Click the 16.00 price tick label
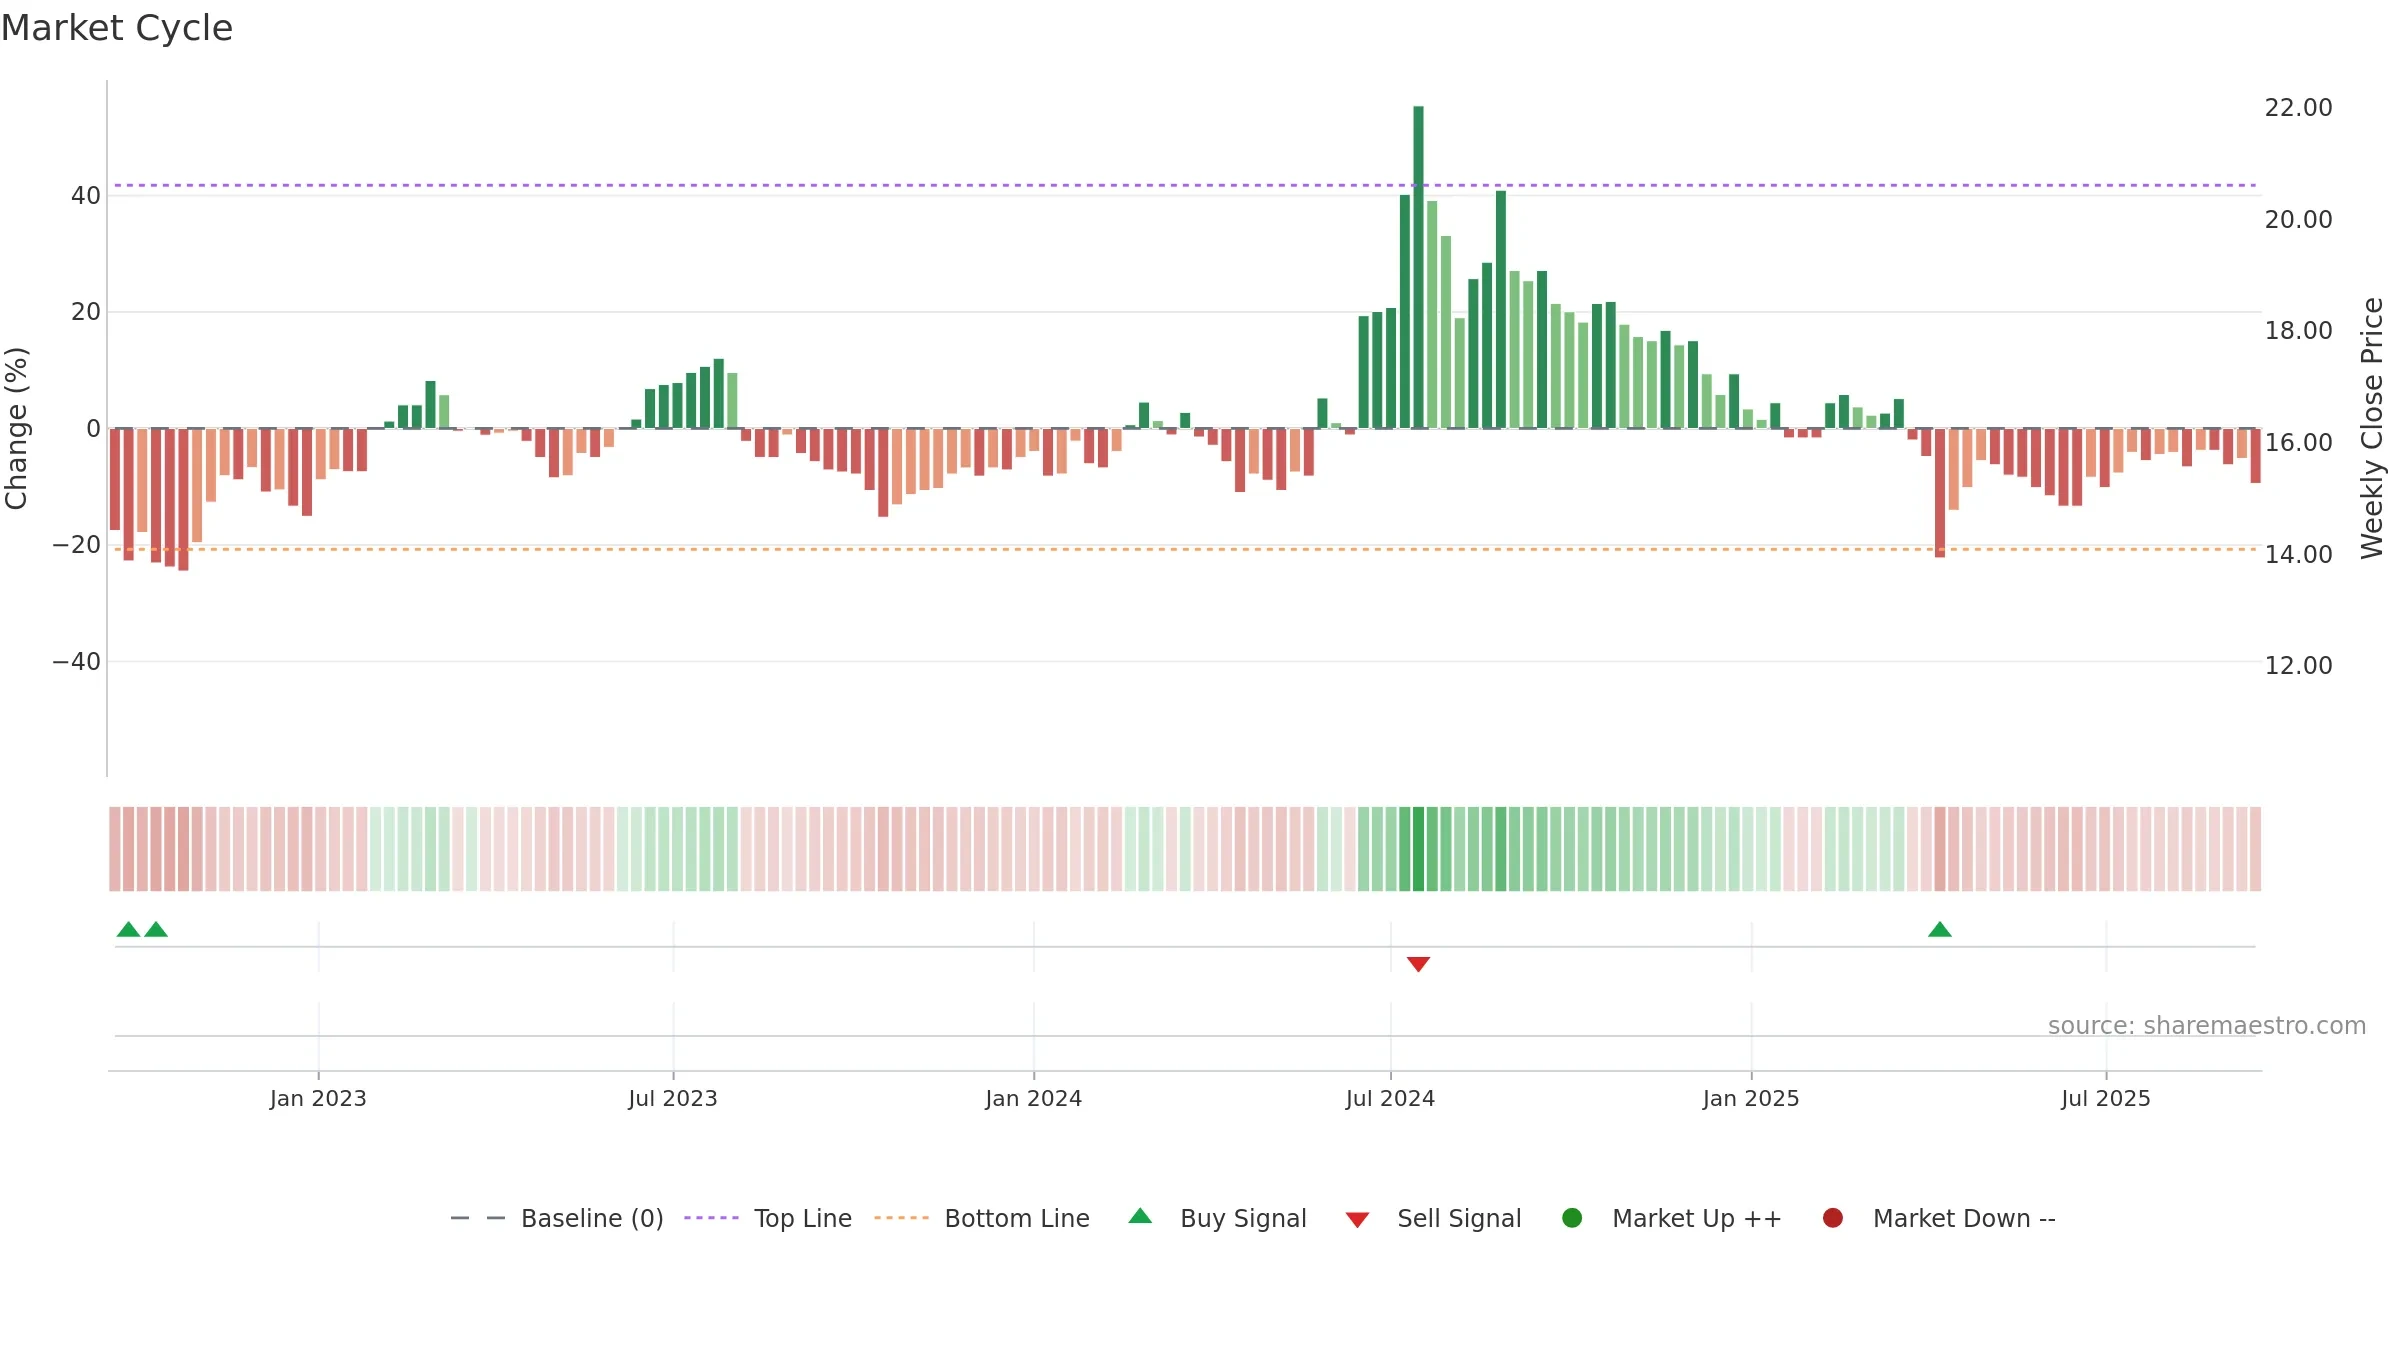This screenshot has width=2400, height=1350. [x=2298, y=443]
